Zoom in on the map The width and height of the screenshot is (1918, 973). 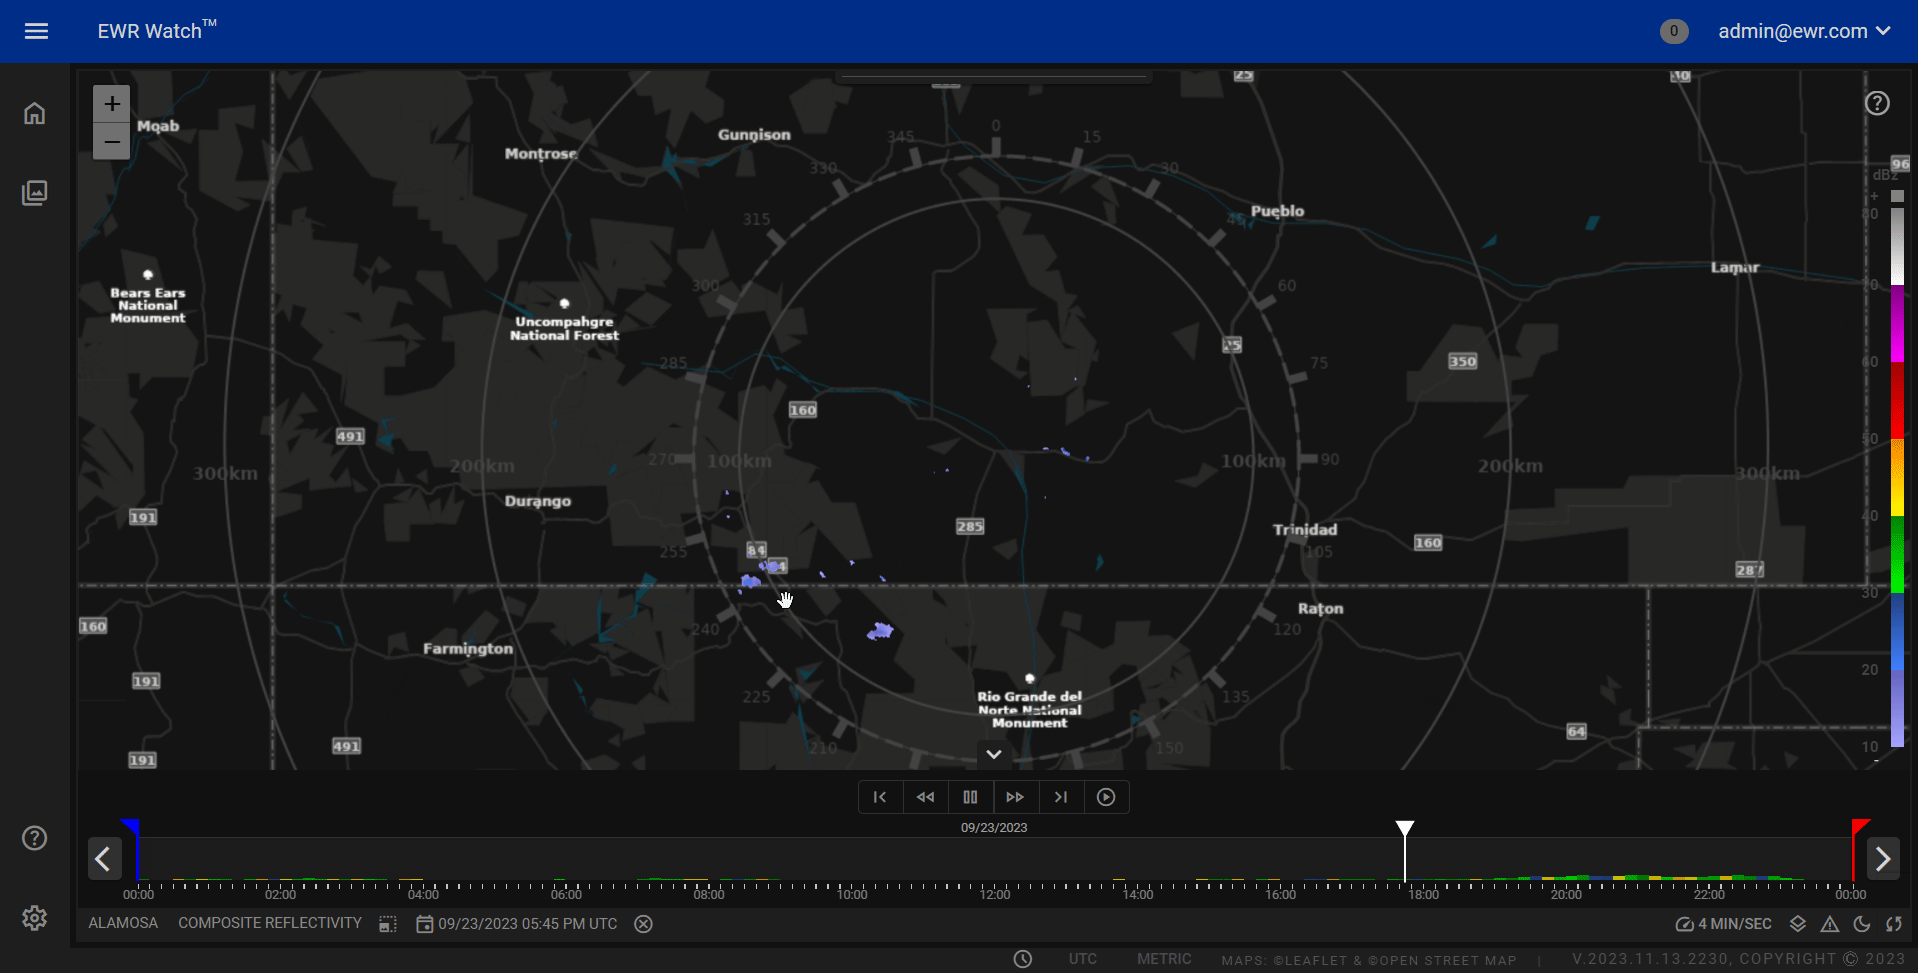(112, 104)
